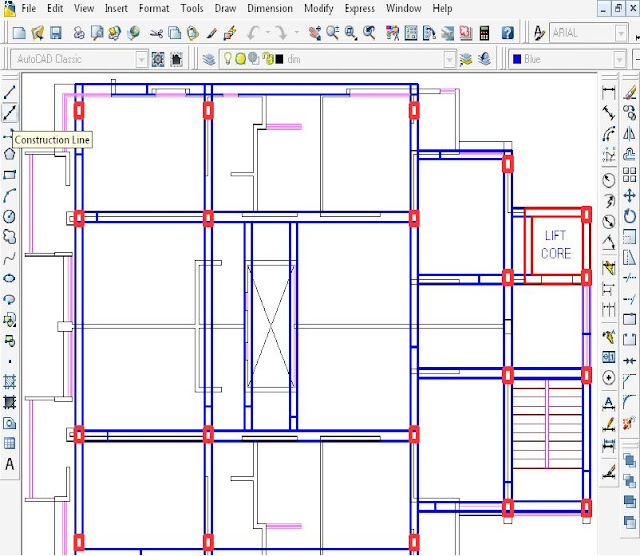The width and height of the screenshot is (640, 556).
Task: Open the QuickCalc calculator
Action: [x=484, y=33]
